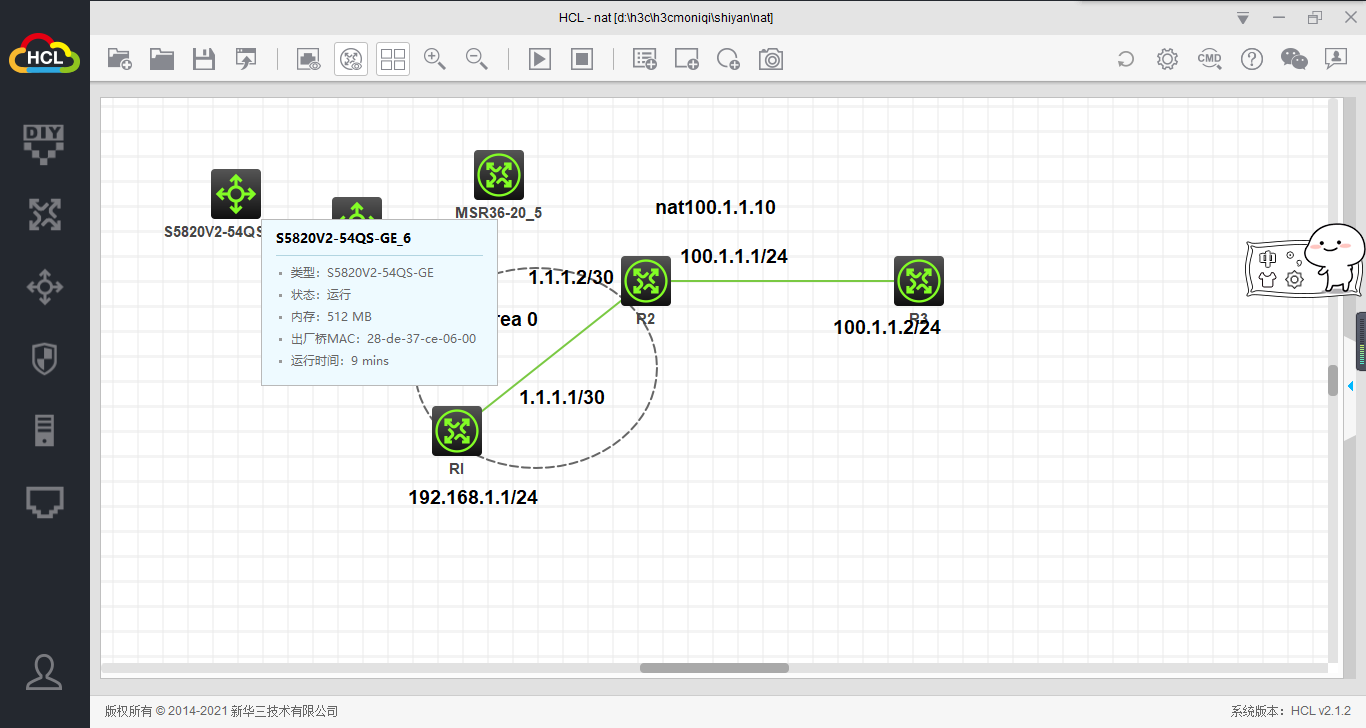Open settings via the gear icon
This screenshot has width=1366, height=728.
1167,59
